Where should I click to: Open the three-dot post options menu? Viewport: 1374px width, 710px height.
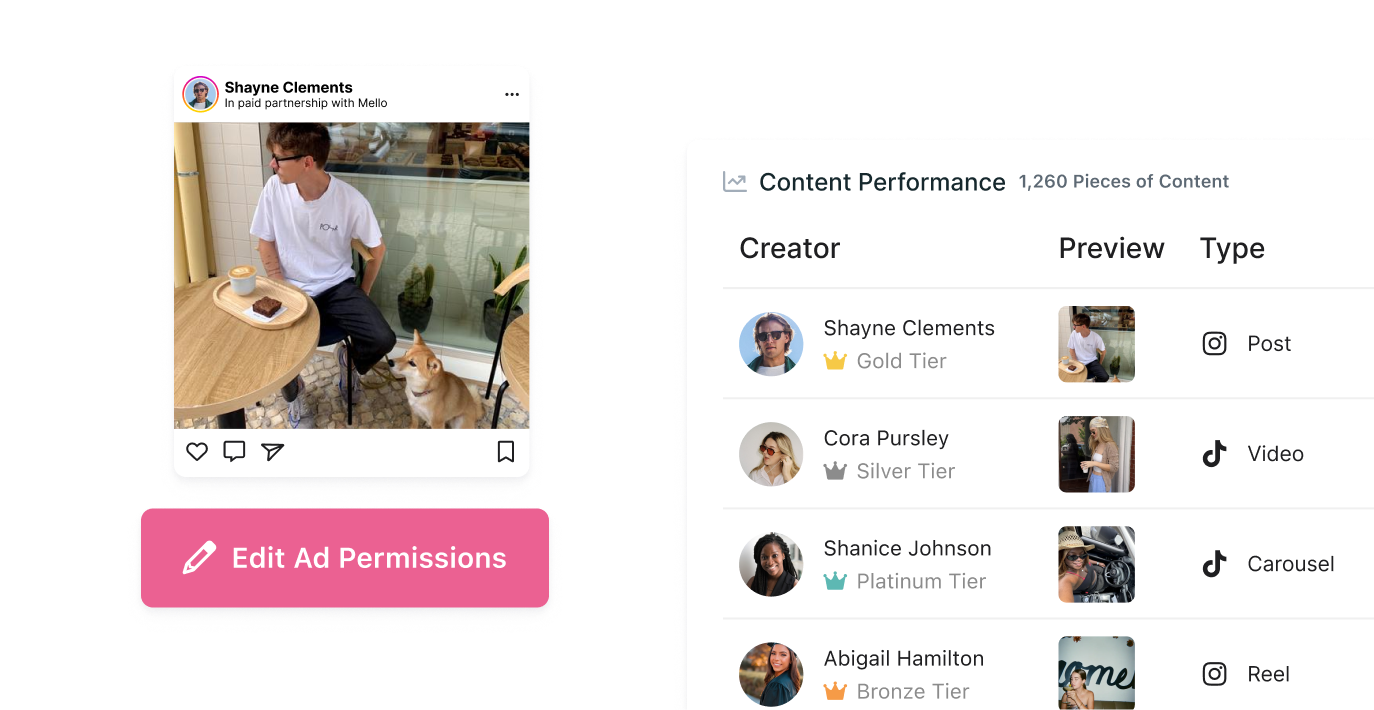point(512,95)
